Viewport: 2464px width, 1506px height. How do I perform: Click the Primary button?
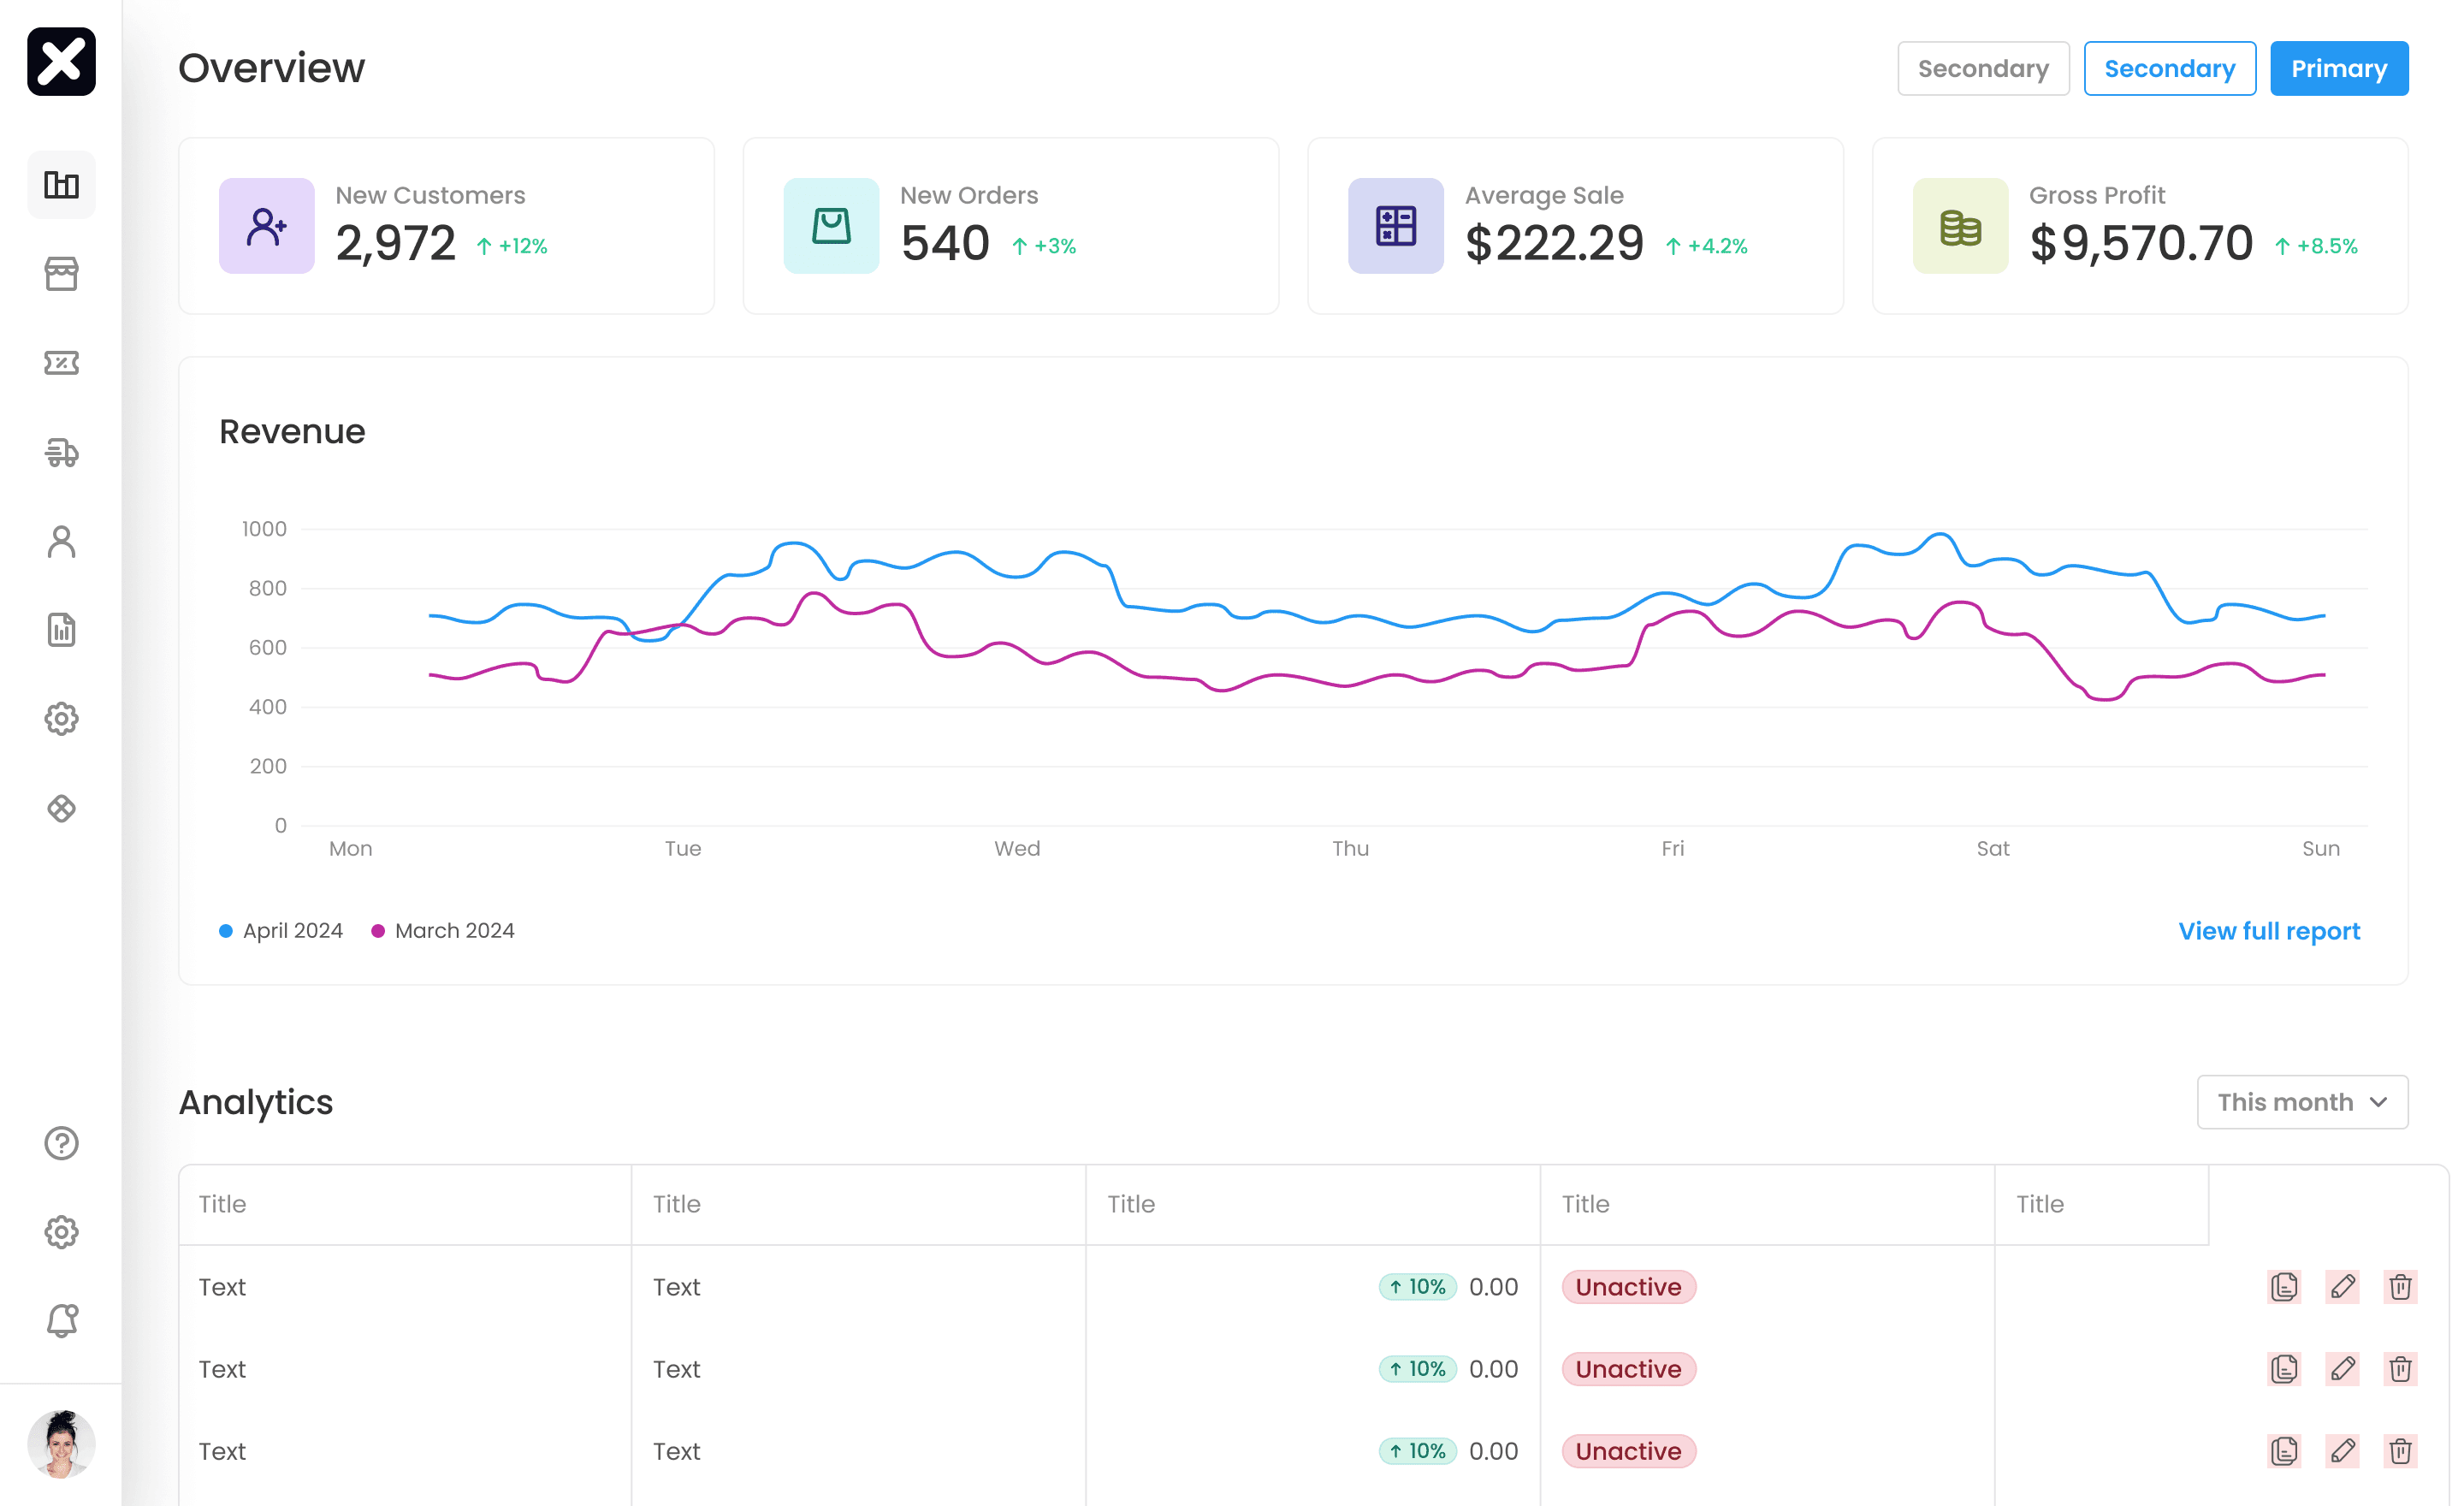tap(2339, 69)
